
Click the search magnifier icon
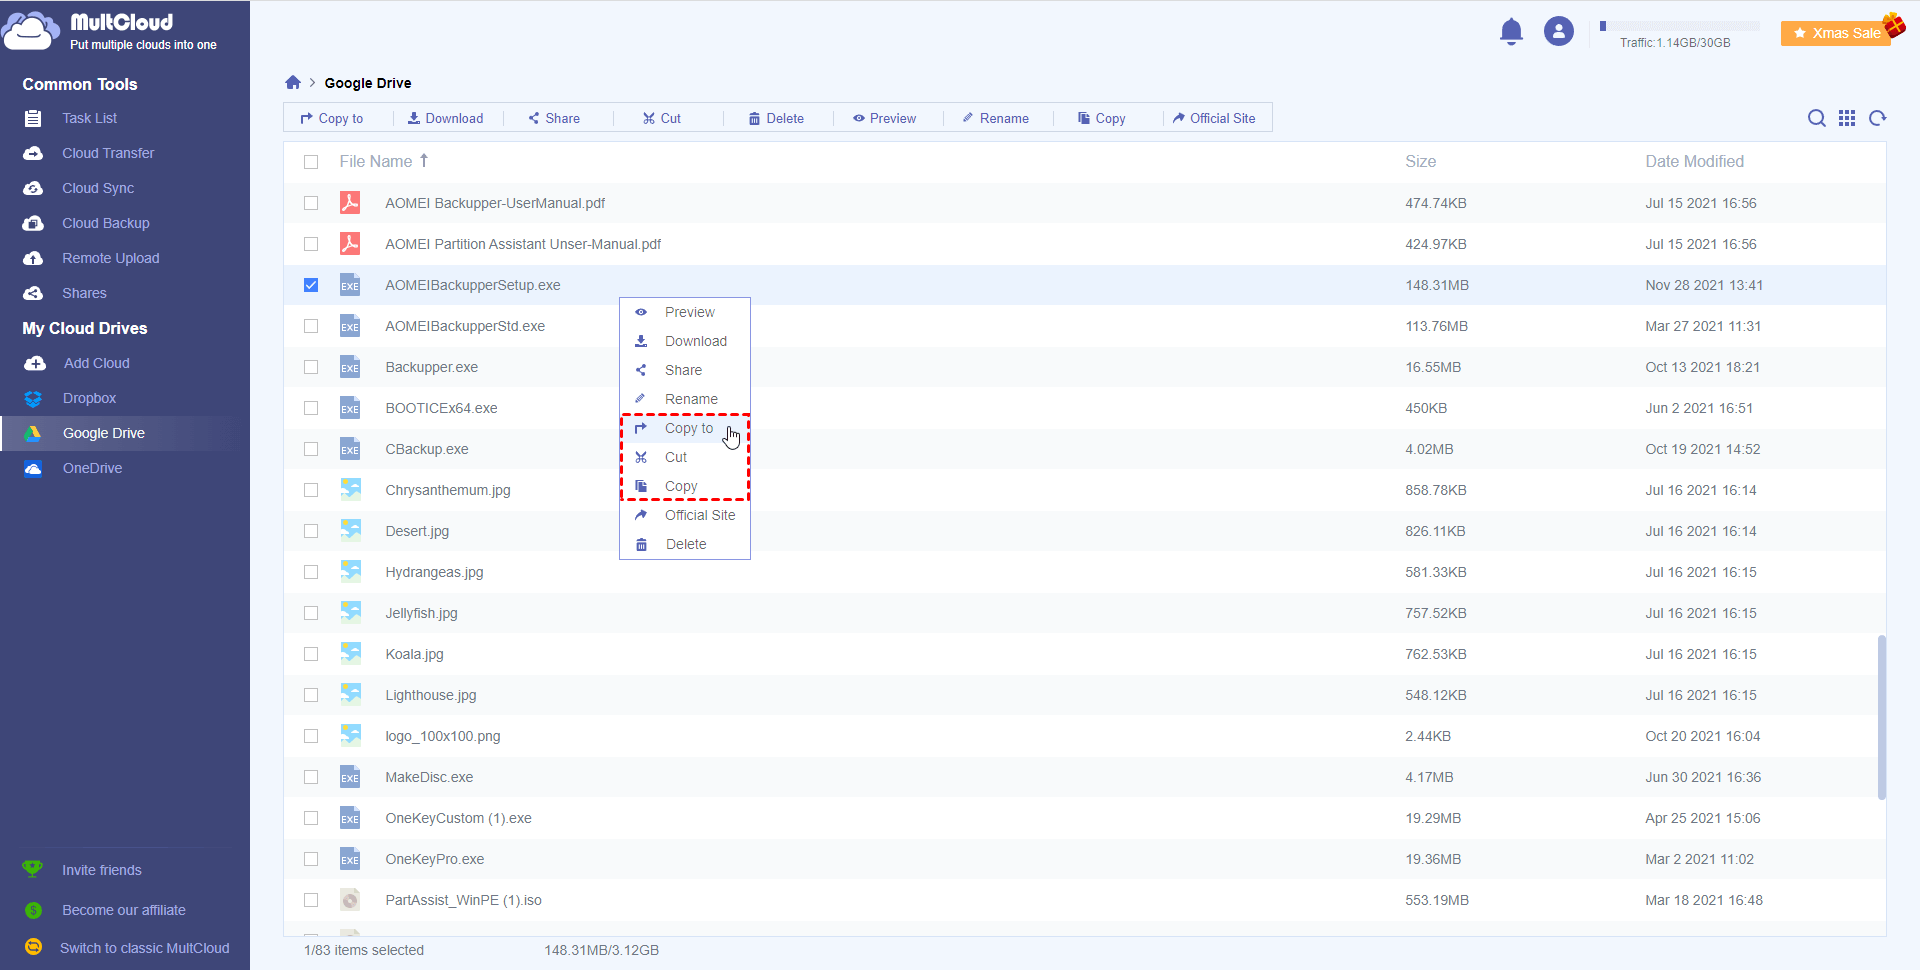coord(1816,118)
